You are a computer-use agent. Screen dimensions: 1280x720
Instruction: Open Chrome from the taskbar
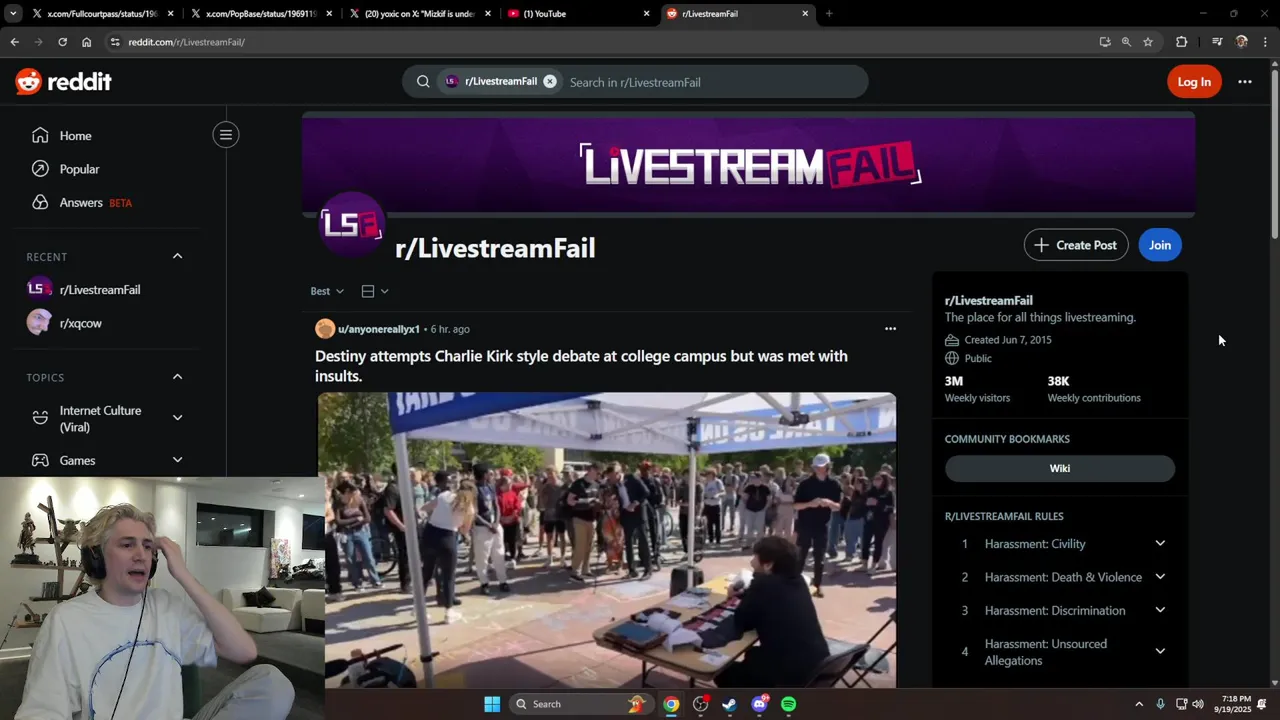[671, 704]
